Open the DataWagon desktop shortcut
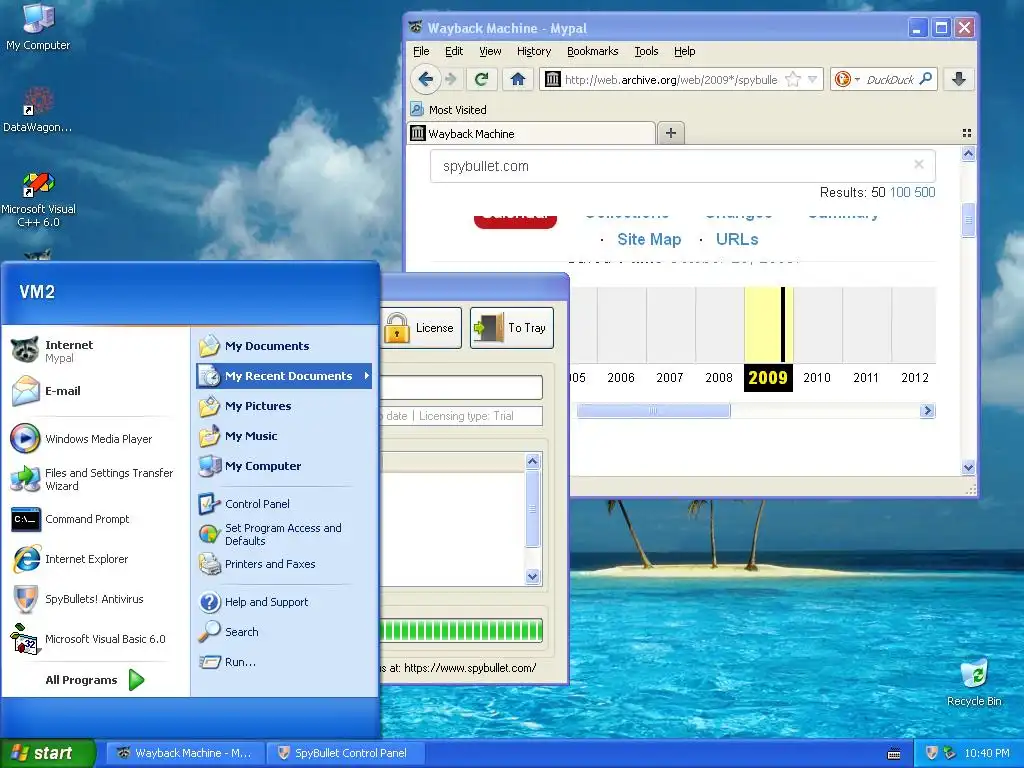The height and width of the screenshot is (768, 1024). click(x=38, y=110)
